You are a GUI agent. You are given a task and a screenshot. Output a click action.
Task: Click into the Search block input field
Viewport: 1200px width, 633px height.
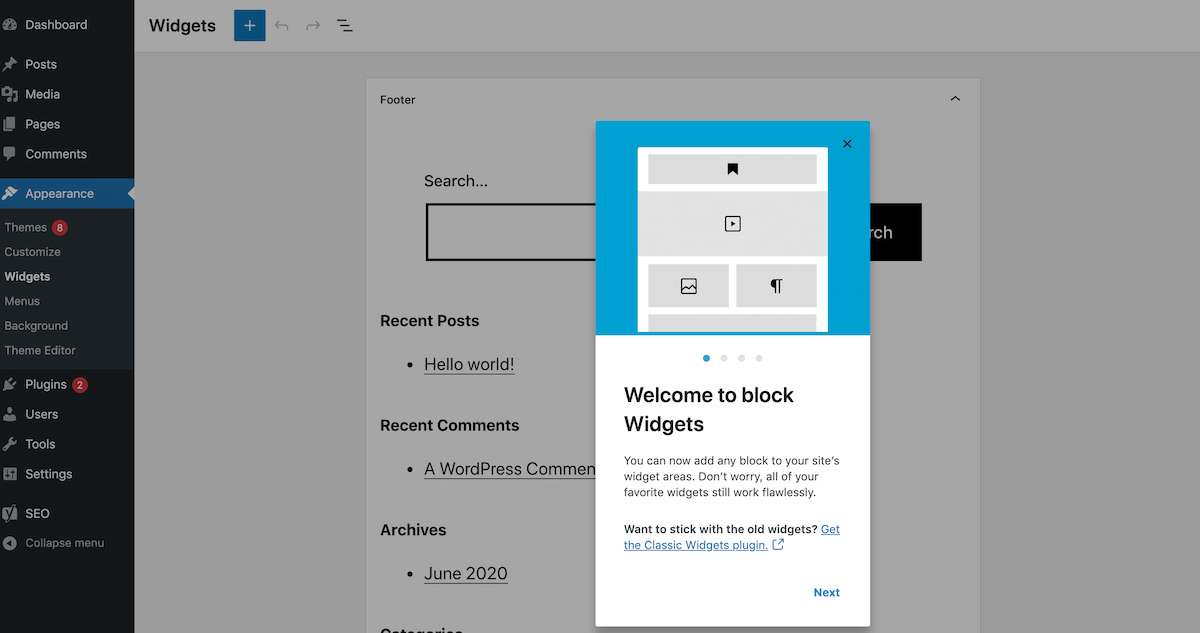pos(511,232)
